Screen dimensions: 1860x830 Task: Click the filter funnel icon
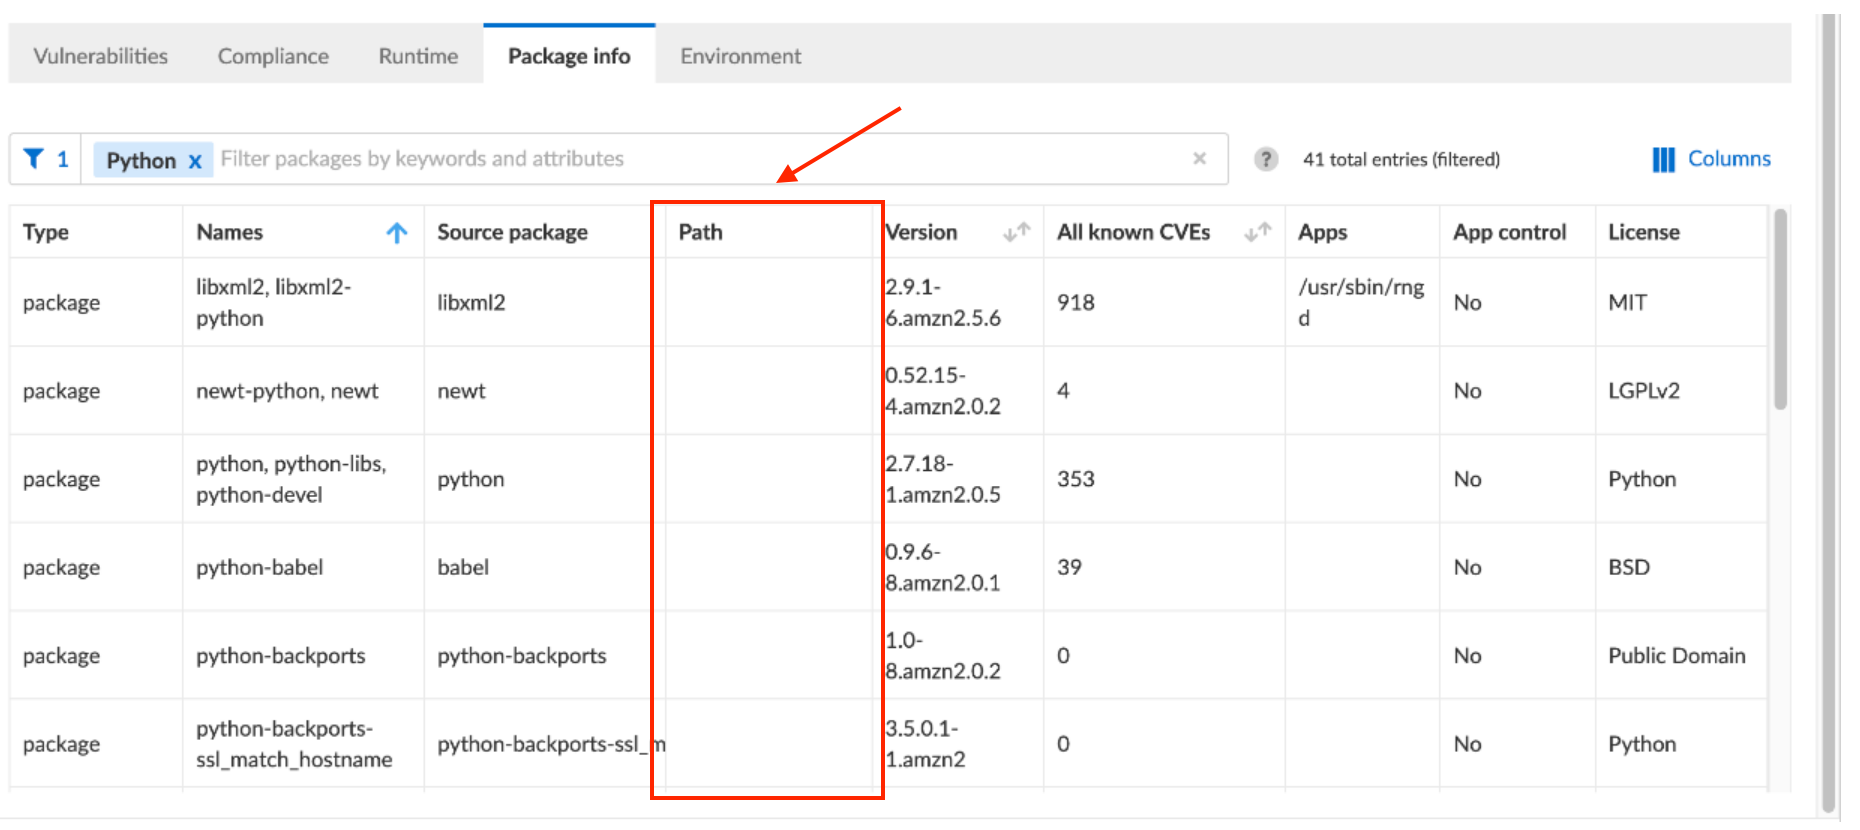(33, 158)
